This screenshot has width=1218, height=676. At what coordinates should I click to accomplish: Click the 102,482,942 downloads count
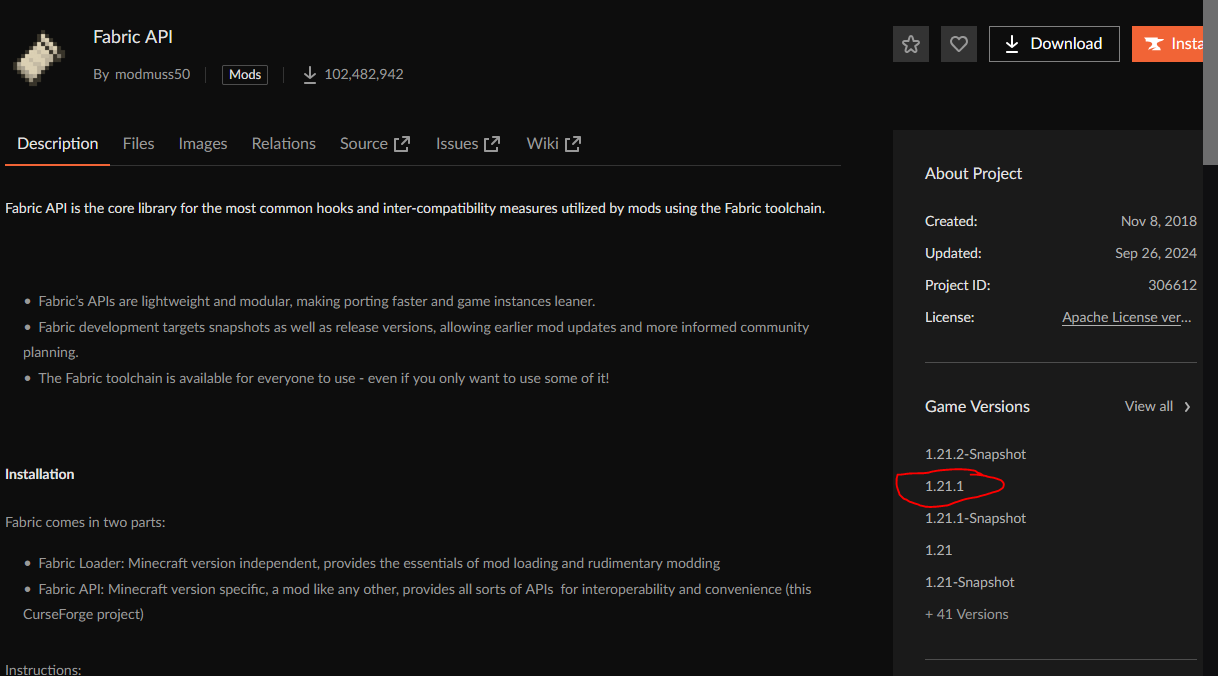[x=364, y=74]
